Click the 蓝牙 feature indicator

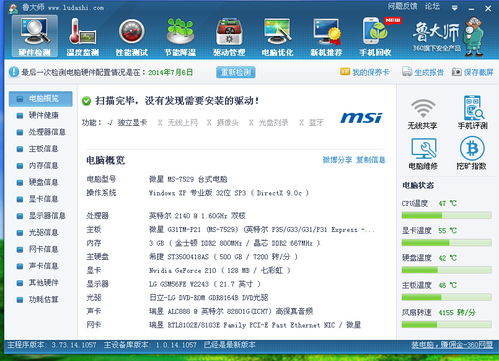(311, 123)
